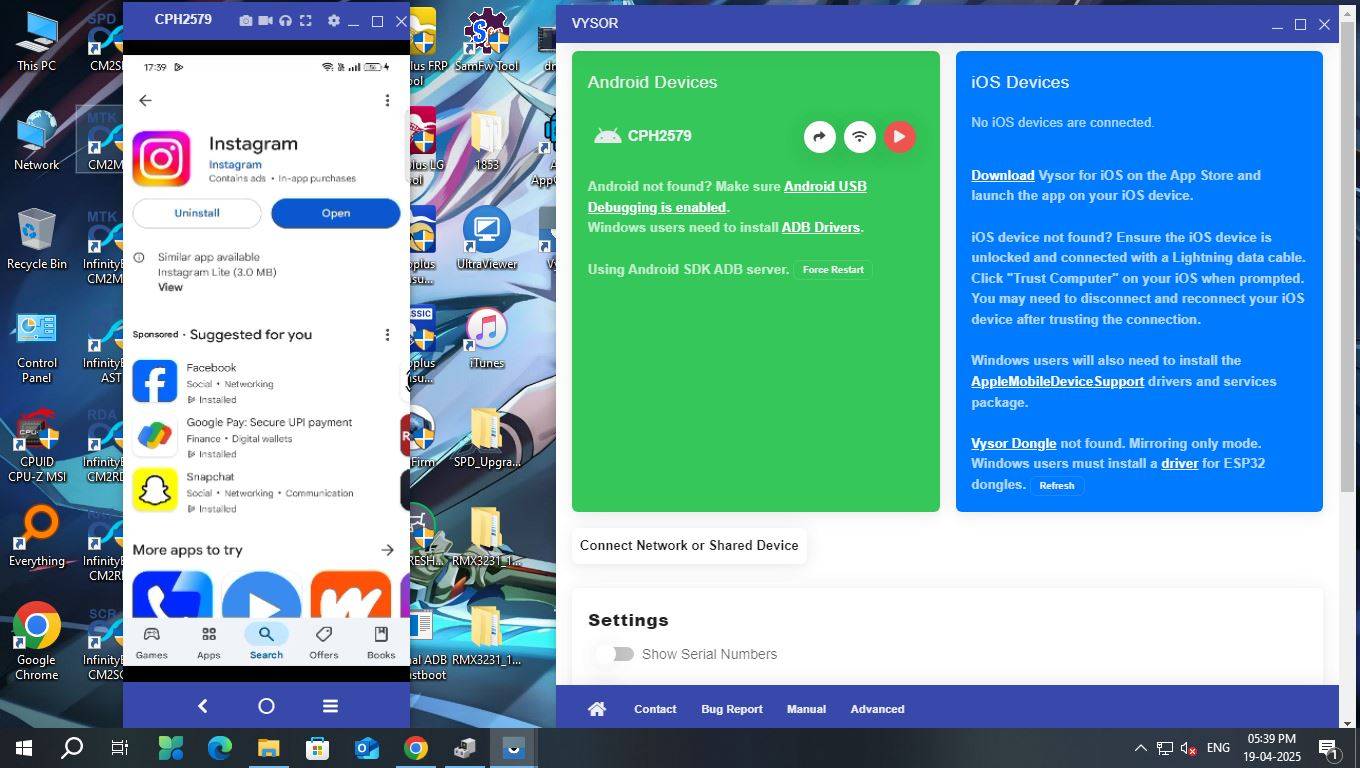Screen dimensions: 1360x768
Task: Select the Search tab in Play Store
Action: (266, 643)
